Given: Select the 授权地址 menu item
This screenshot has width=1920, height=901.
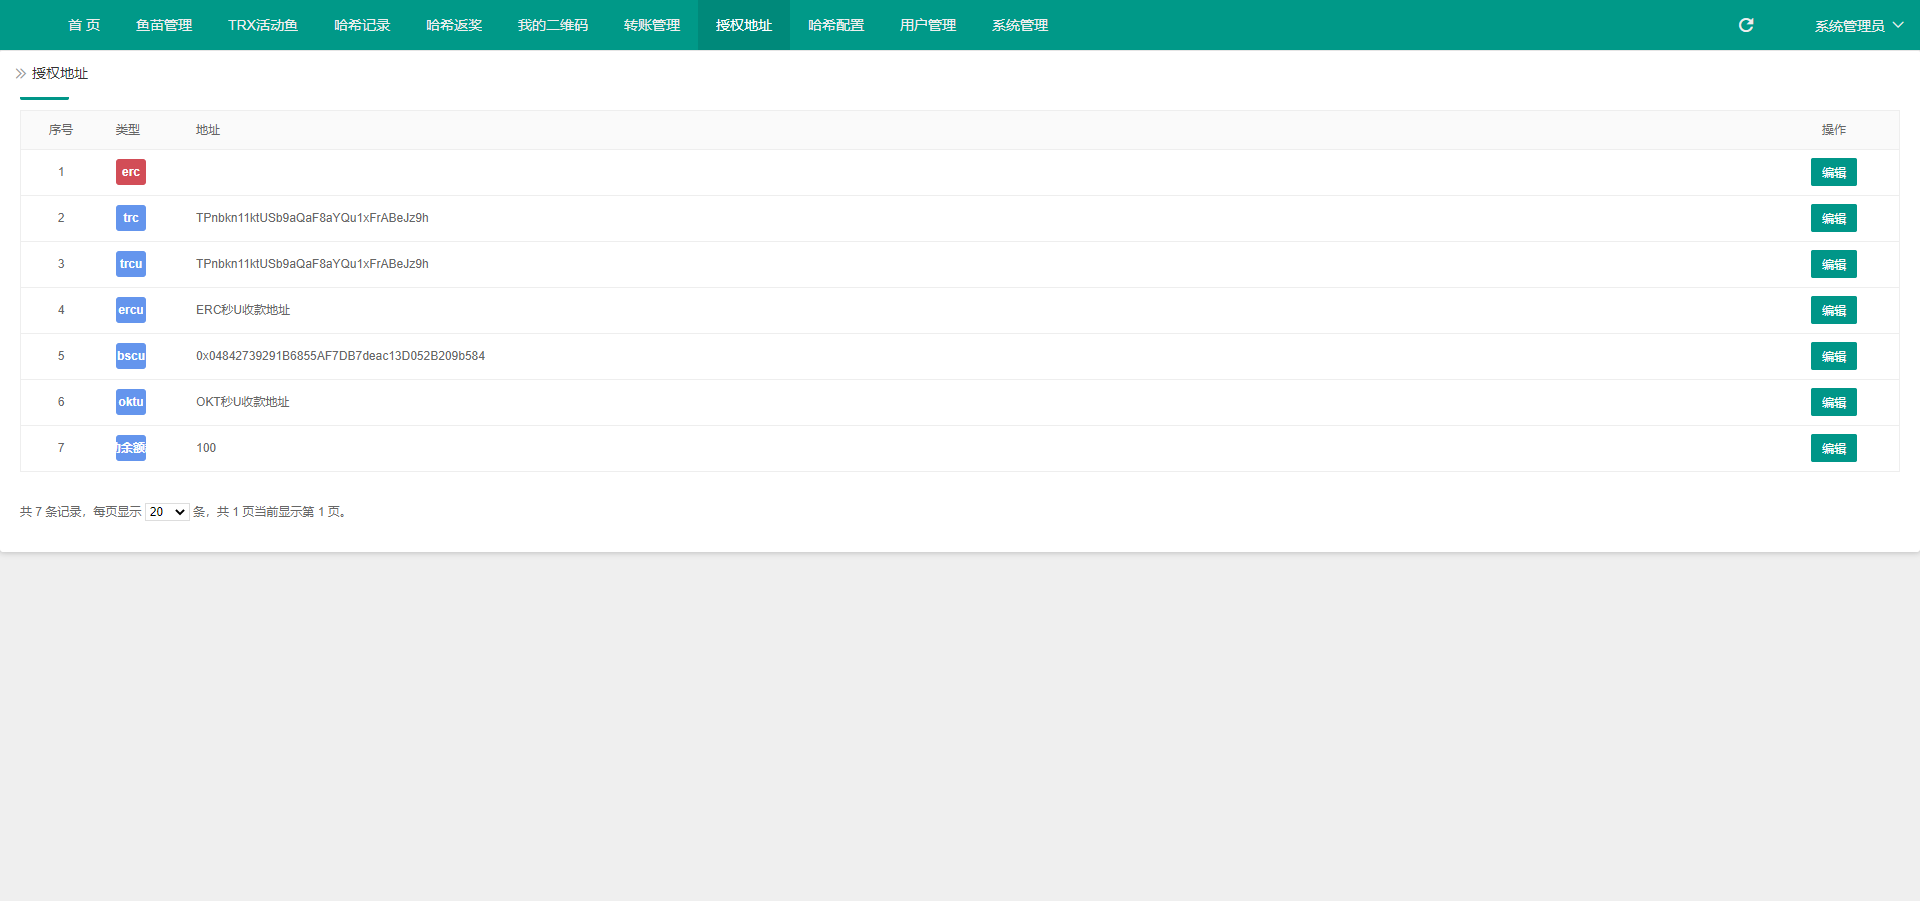Looking at the screenshot, I should [x=744, y=25].
